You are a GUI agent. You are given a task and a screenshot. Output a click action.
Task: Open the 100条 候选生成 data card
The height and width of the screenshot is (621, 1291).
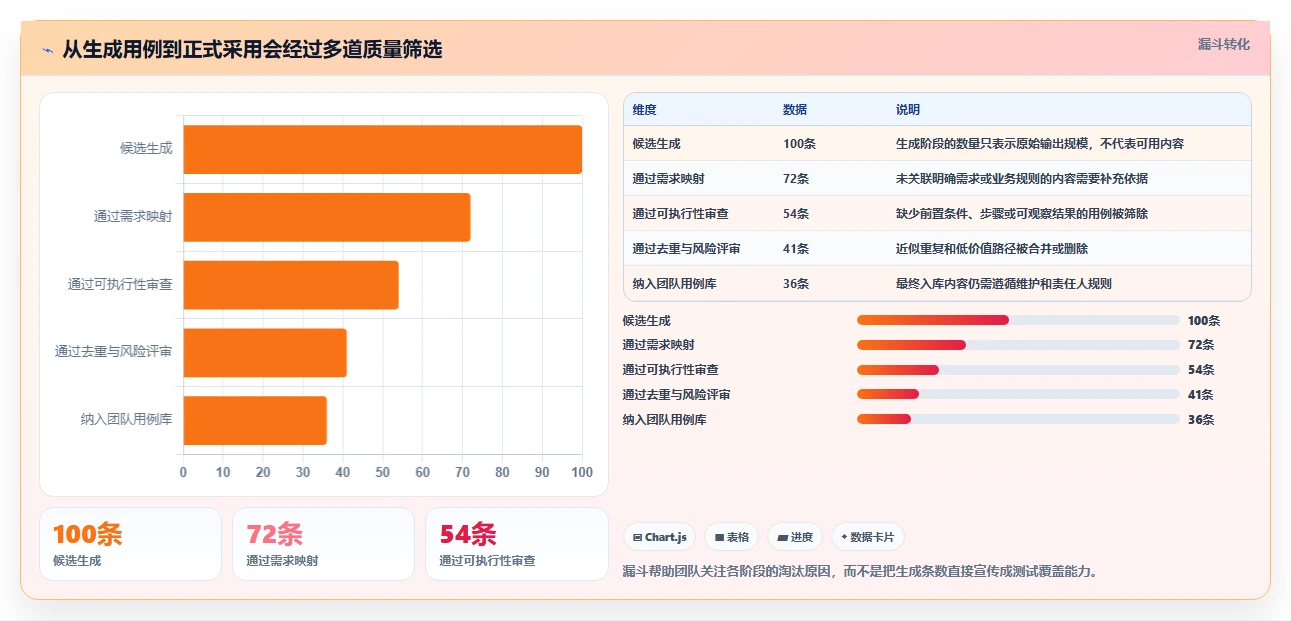(x=130, y=544)
